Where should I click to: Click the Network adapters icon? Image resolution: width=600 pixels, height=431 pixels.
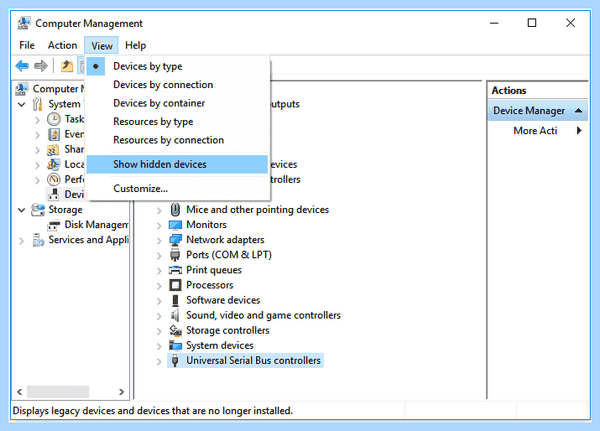(175, 240)
